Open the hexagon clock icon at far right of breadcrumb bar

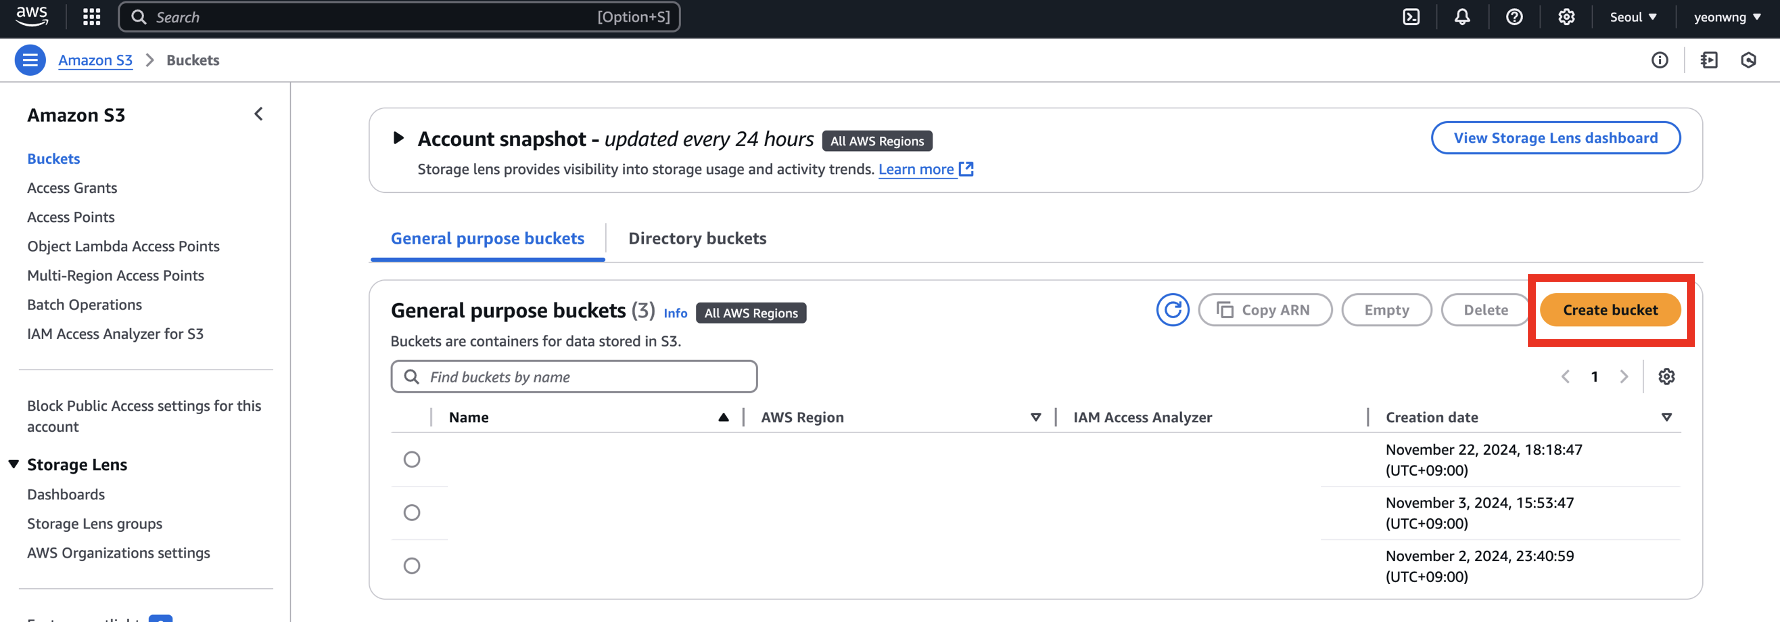(x=1748, y=60)
